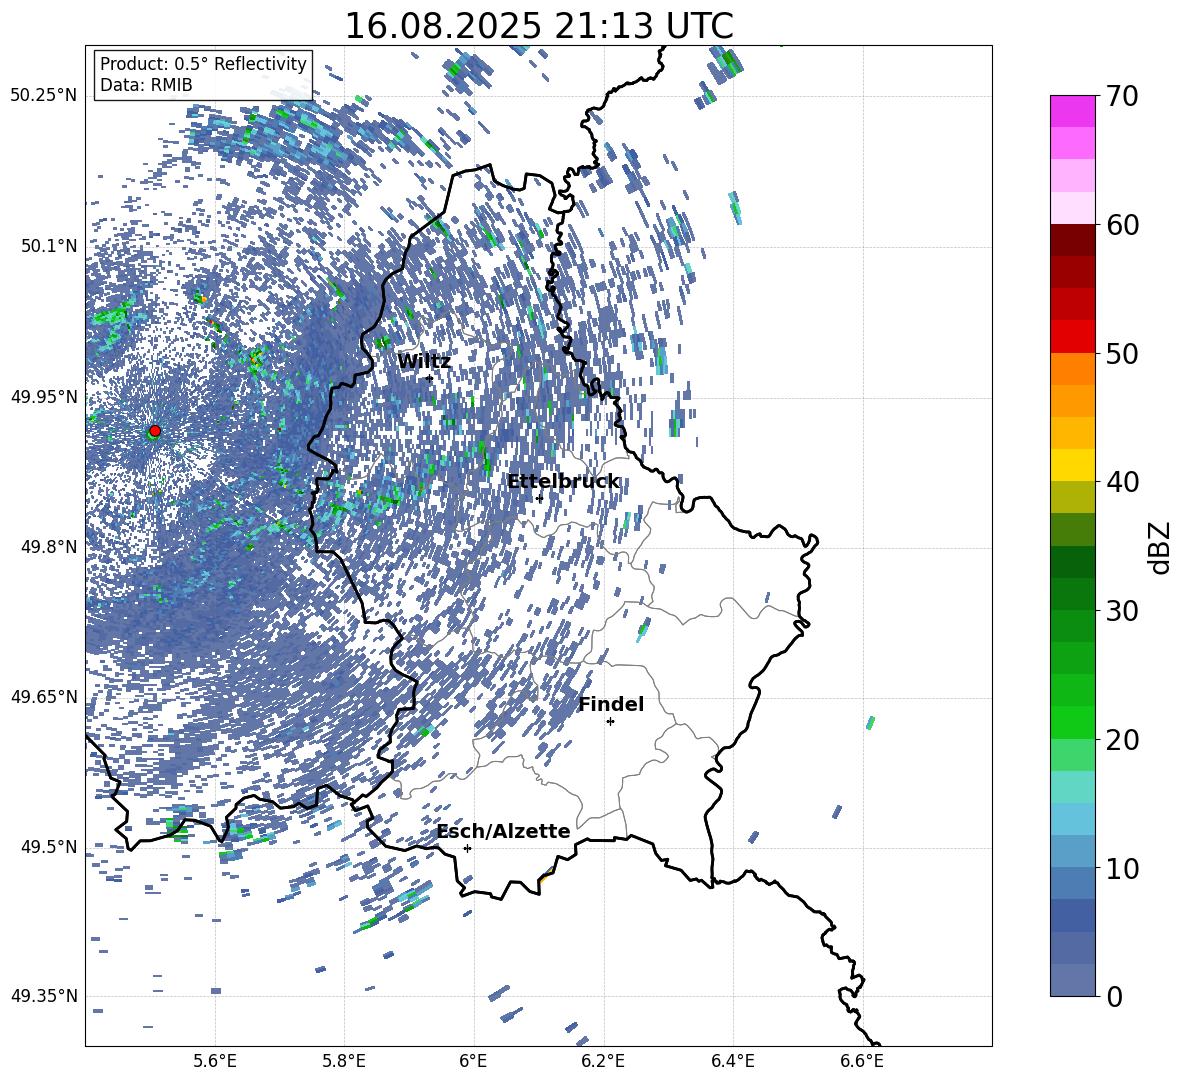Click the 6.2°E longitude tick label
The height and width of the screenshot is (1081, 1184).
[x=603, y=1061]
